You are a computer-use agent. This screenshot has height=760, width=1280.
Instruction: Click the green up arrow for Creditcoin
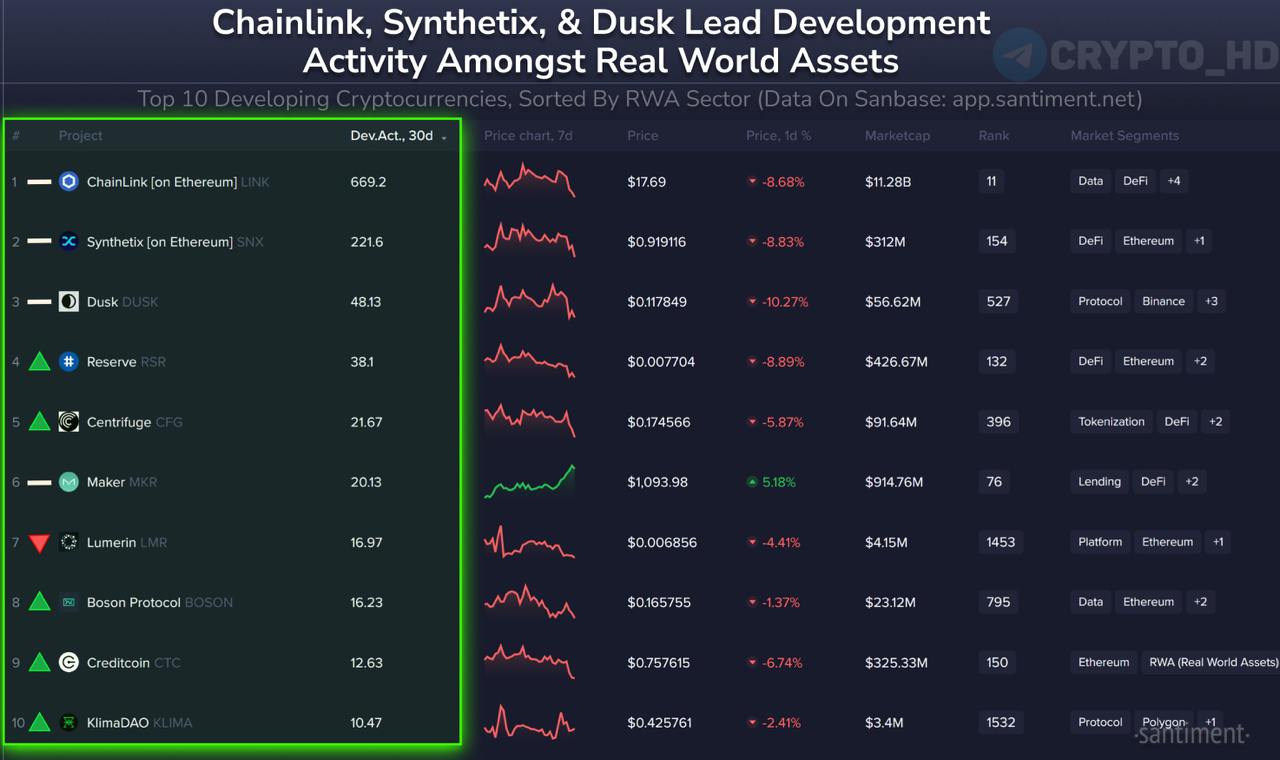[x=39, y=661]
